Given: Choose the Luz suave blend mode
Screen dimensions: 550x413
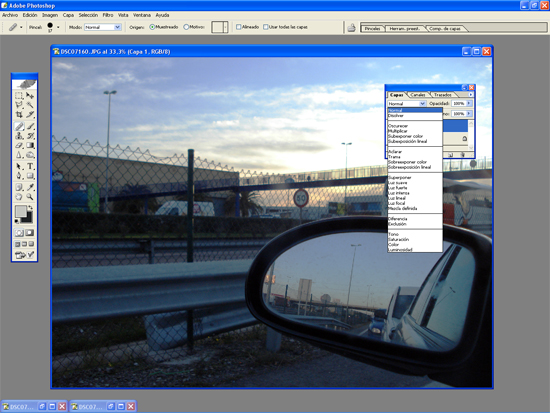Looking at the screenshot, I should [x=398, y=183].
